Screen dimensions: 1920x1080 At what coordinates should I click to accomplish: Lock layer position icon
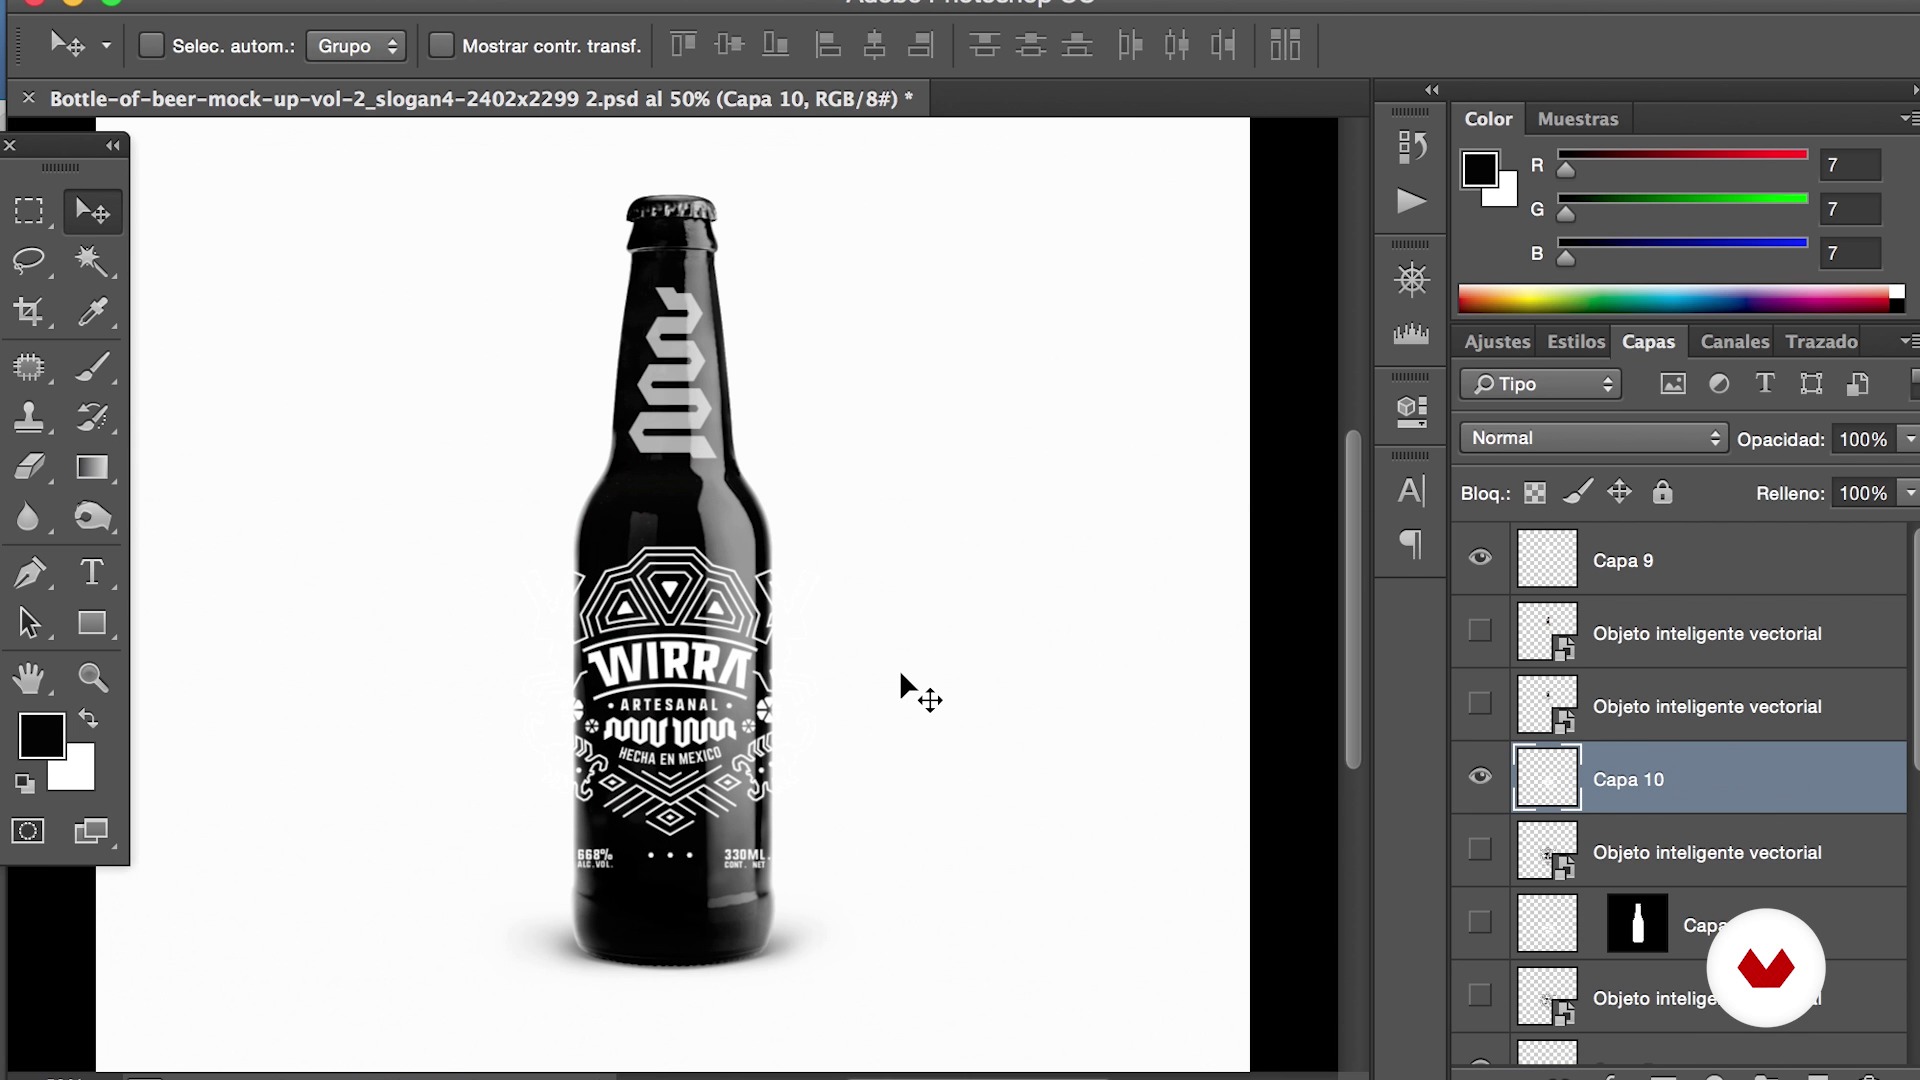(x=1619, y=492)
